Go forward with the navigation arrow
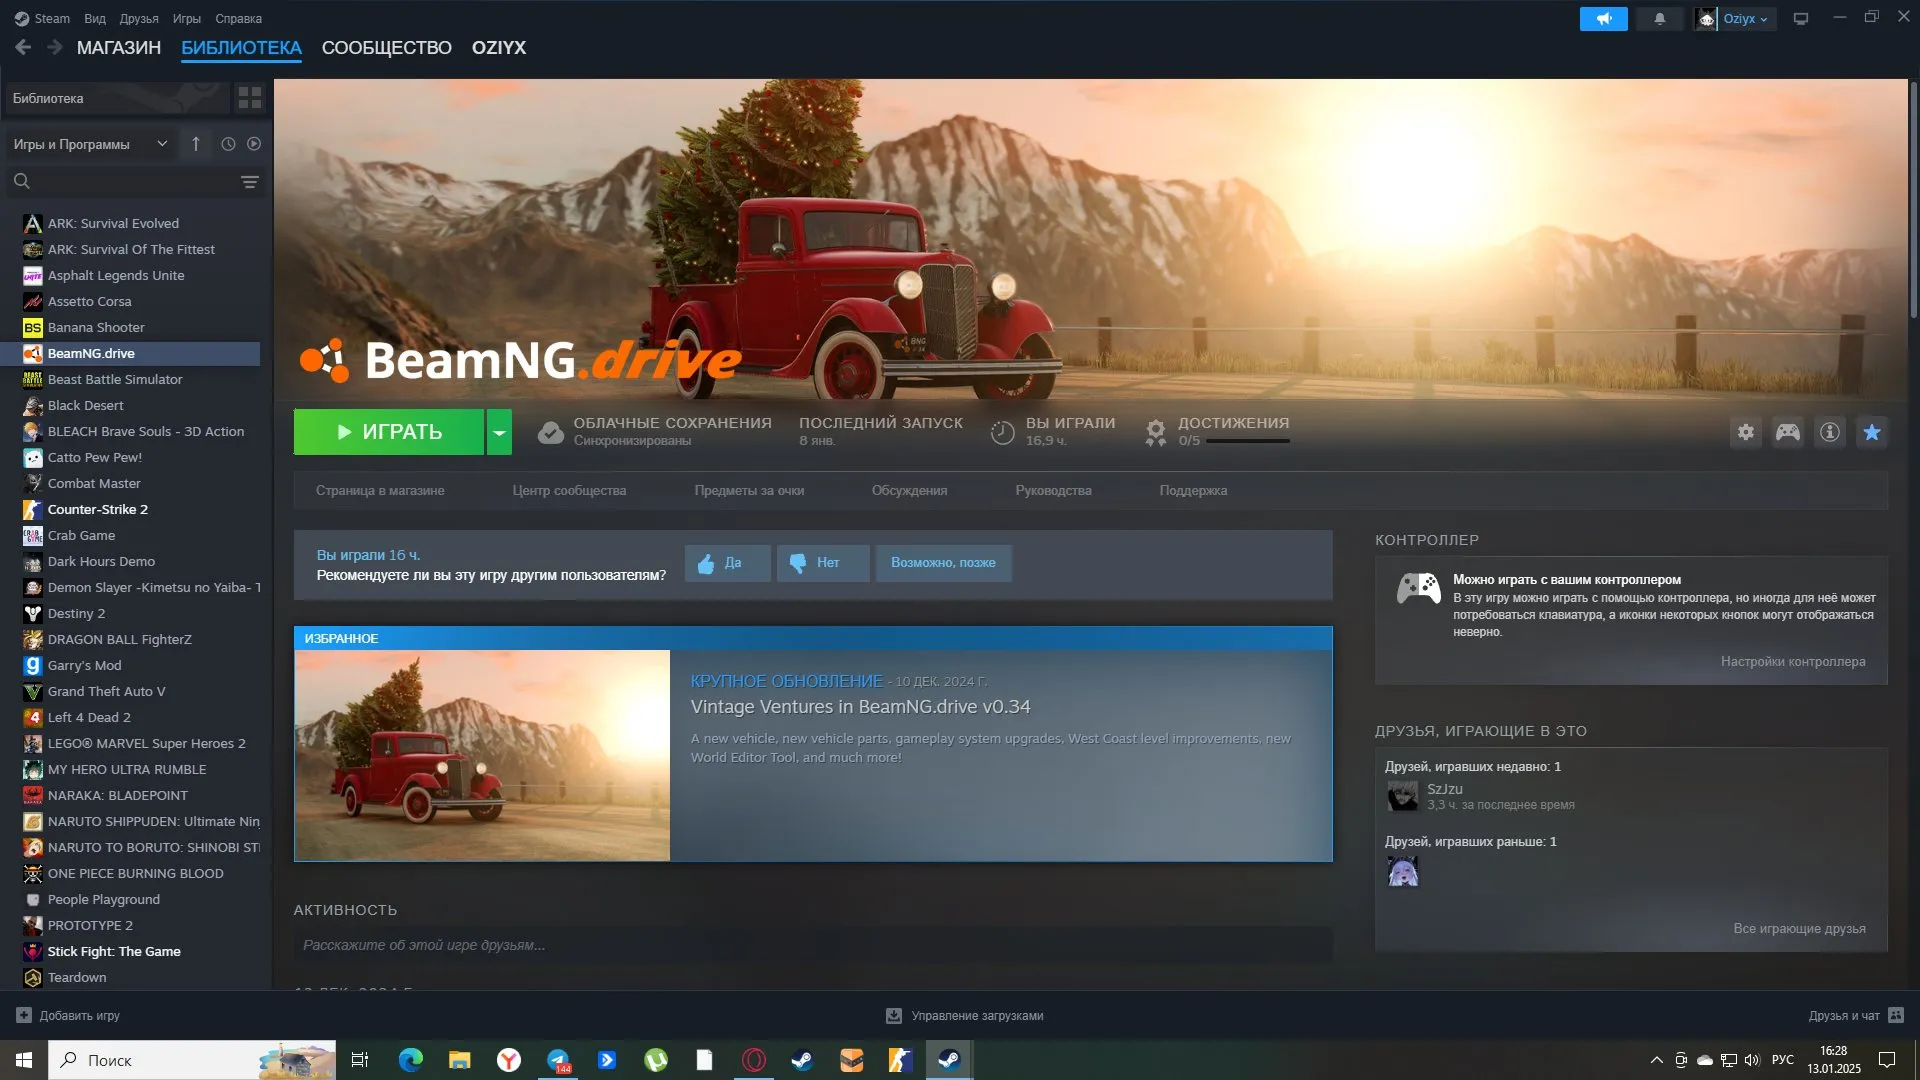The image size is (1920, 1080). pos(54,47)
